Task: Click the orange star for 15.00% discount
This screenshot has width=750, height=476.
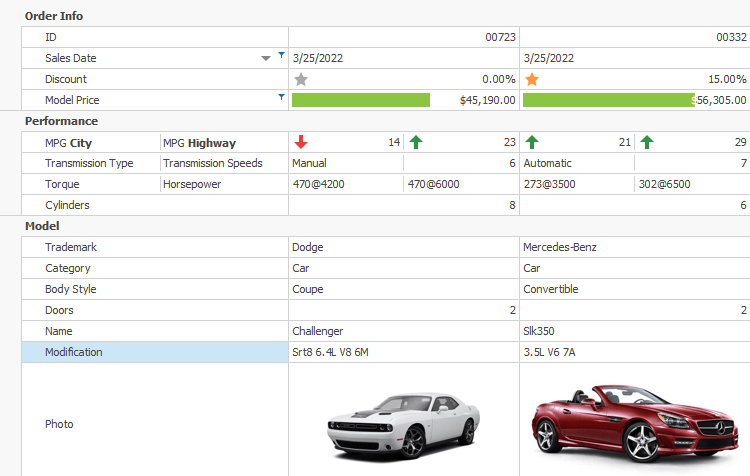Action: pyautogui.click(x=532, y=79)
